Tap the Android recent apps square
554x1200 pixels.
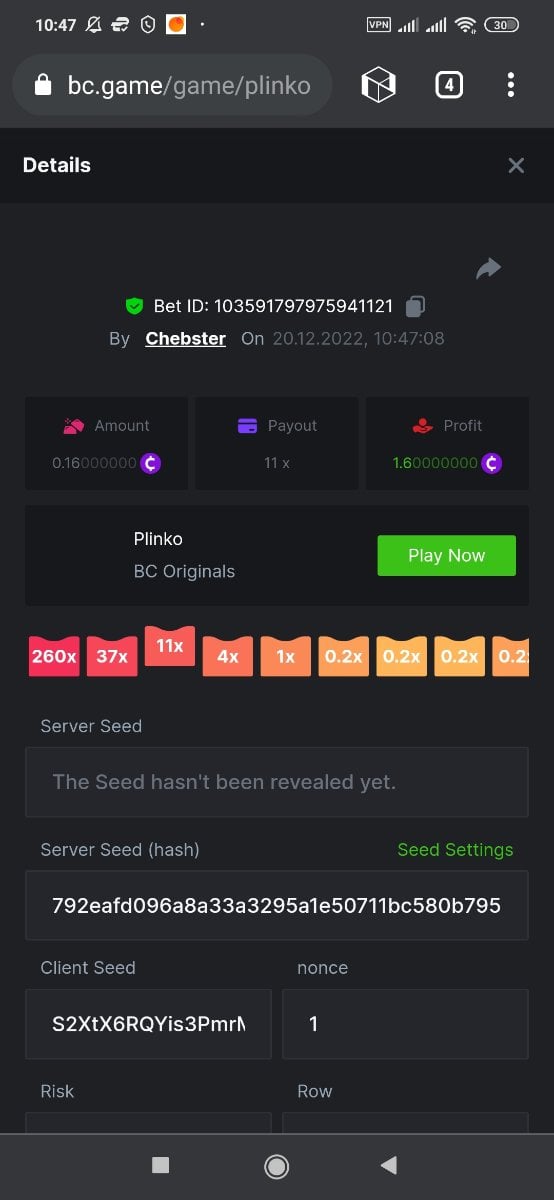point(160,1165)
